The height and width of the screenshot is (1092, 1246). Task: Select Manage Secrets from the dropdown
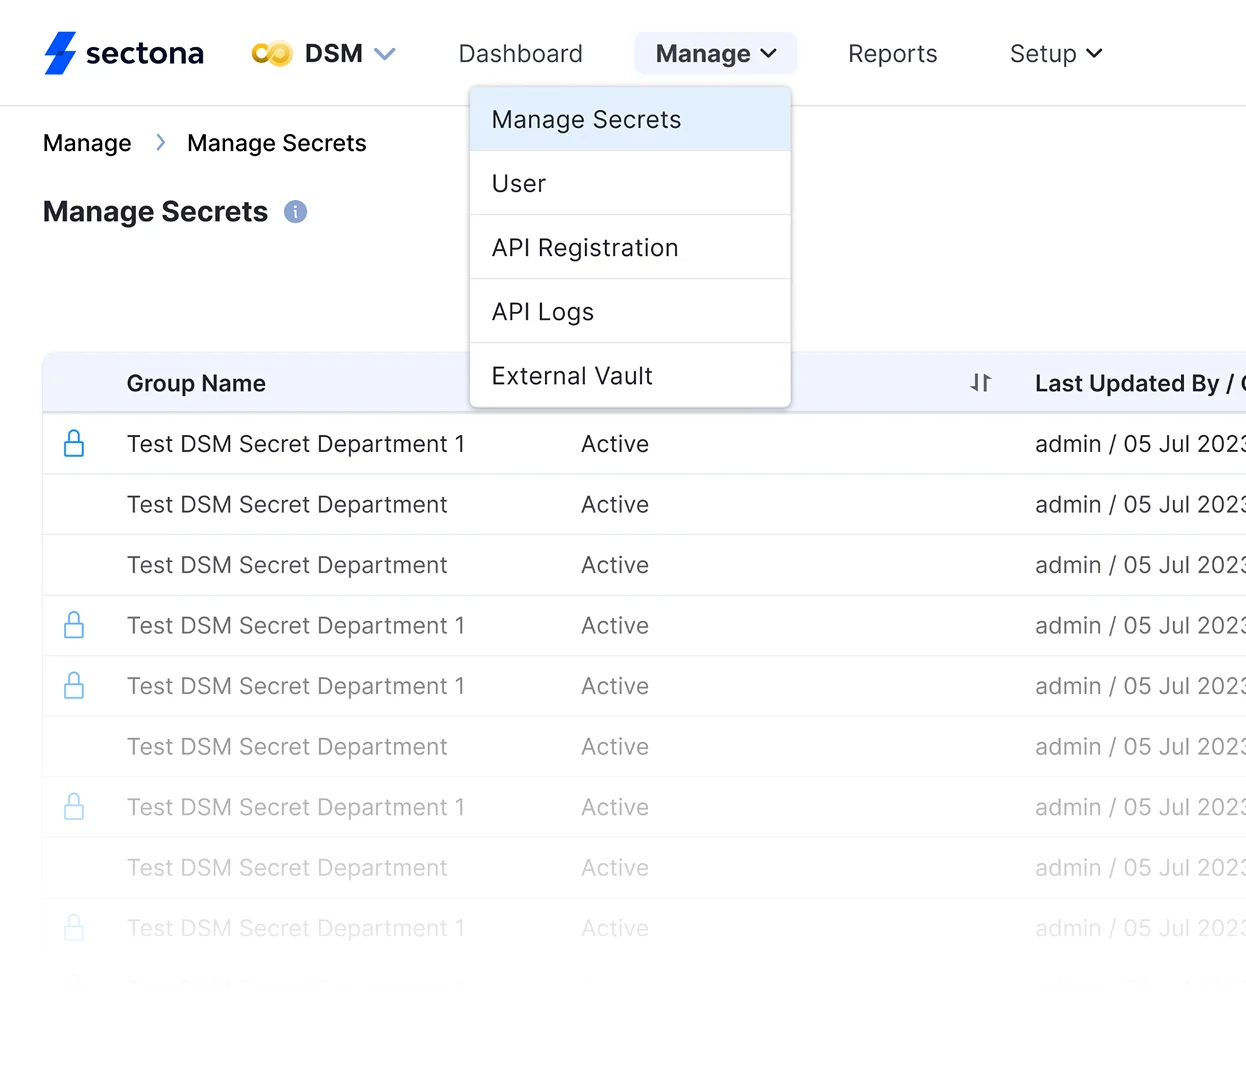(586, 120)
